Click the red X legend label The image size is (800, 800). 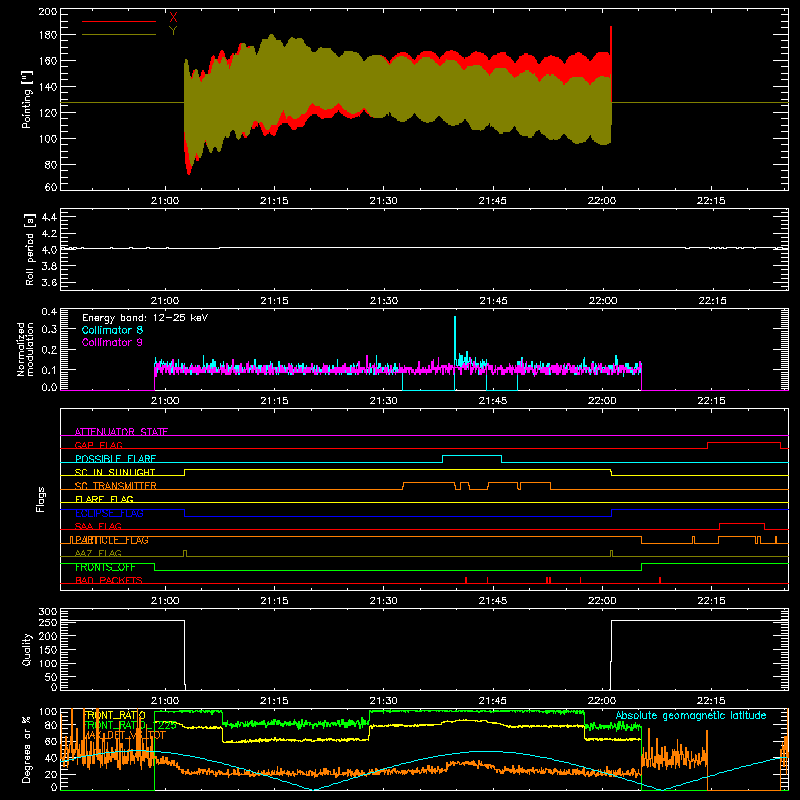click(173, 18)
